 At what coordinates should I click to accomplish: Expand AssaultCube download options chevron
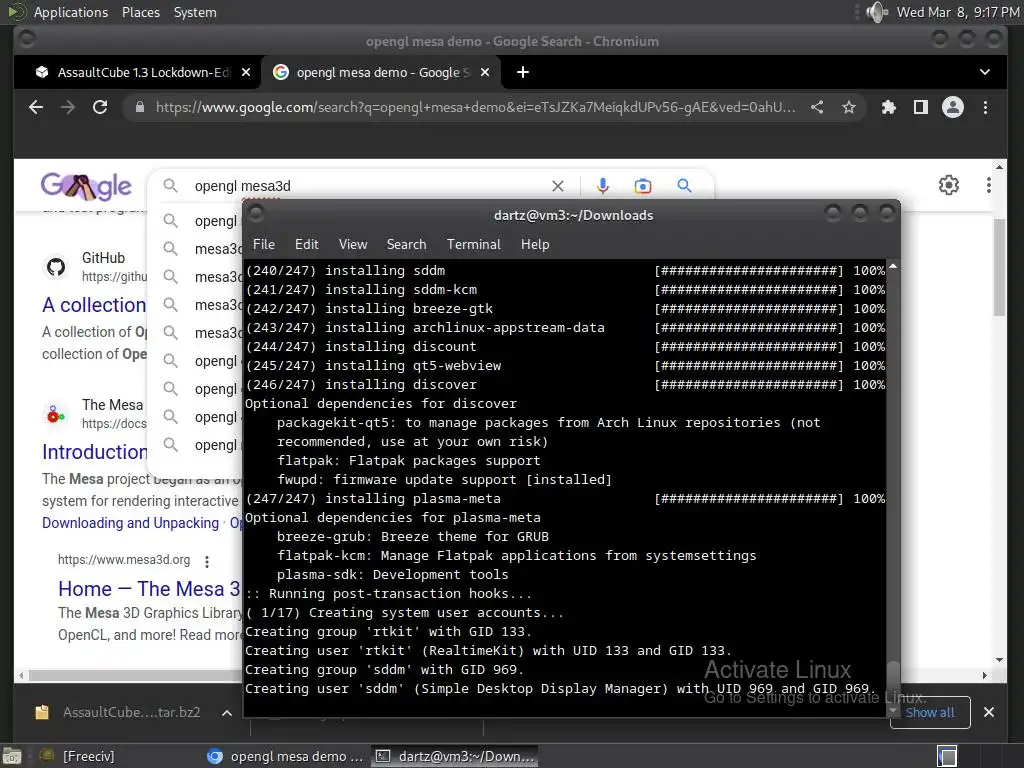tap(227, 712)
